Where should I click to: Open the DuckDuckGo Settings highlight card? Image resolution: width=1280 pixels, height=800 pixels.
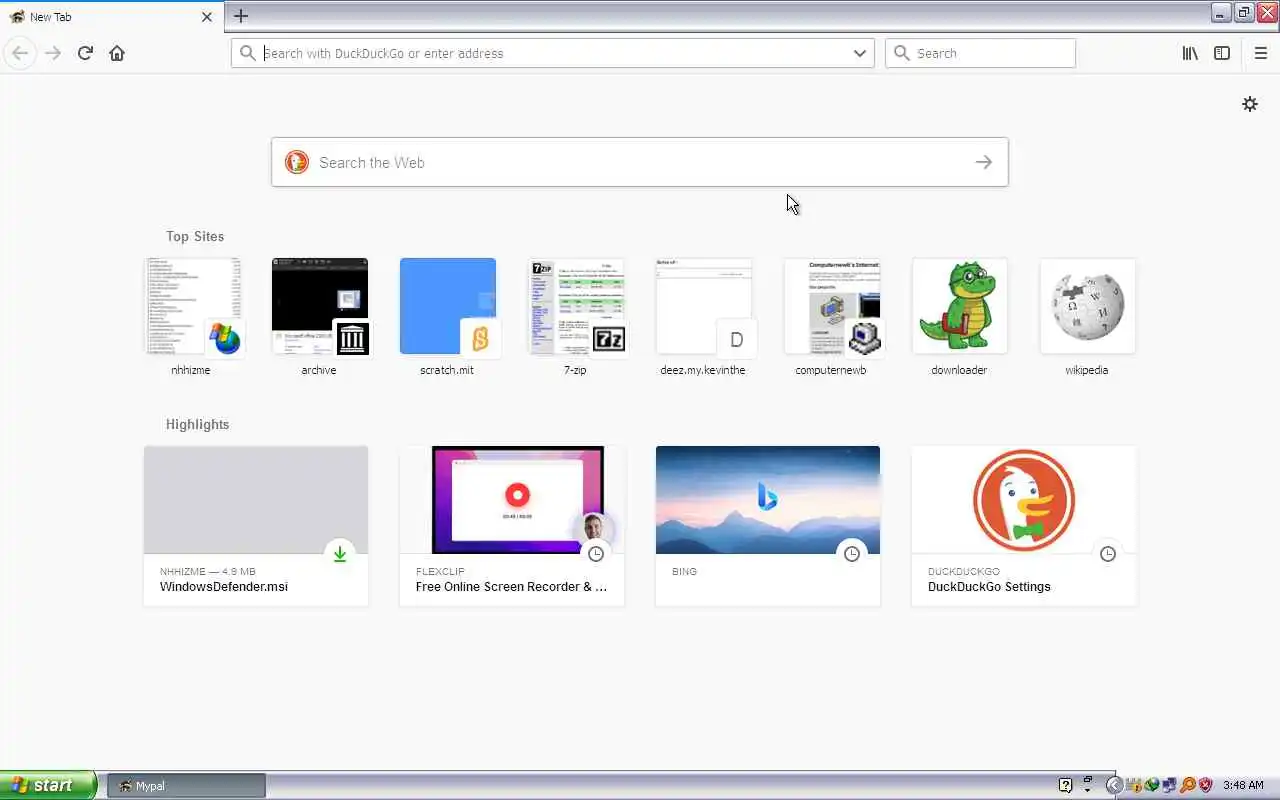(1024, 526)
